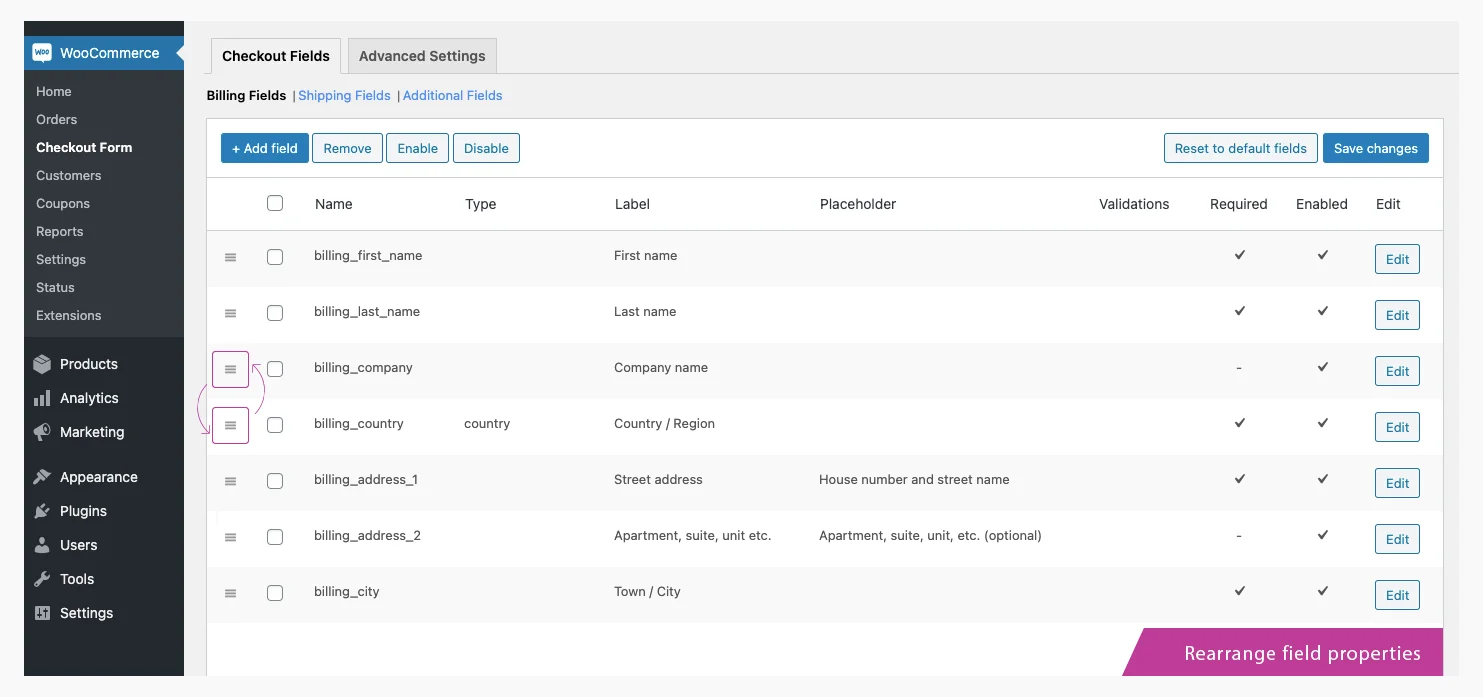Expand the arrow next to WooCommerce menu
This screenshot has width=1483, height=697.
pyautogui.click(x=181, y=52)
